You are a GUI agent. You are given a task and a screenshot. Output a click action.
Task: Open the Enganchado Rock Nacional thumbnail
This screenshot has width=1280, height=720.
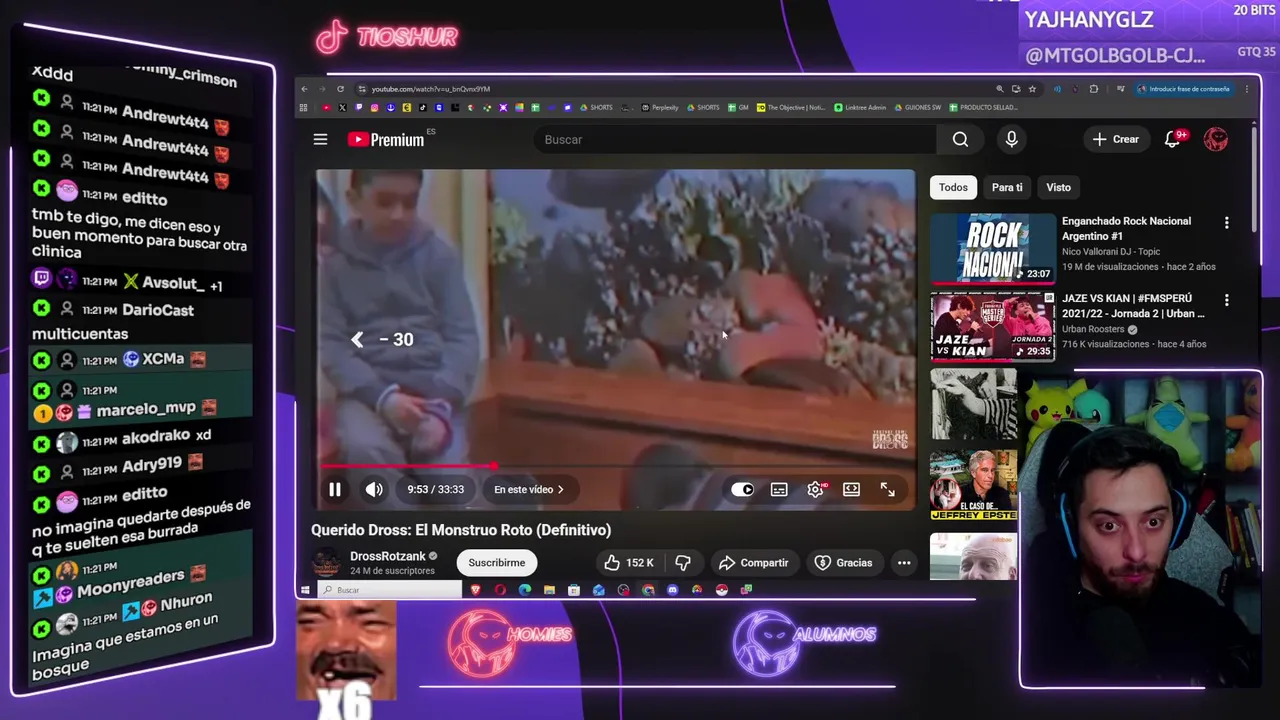(992, 248)
